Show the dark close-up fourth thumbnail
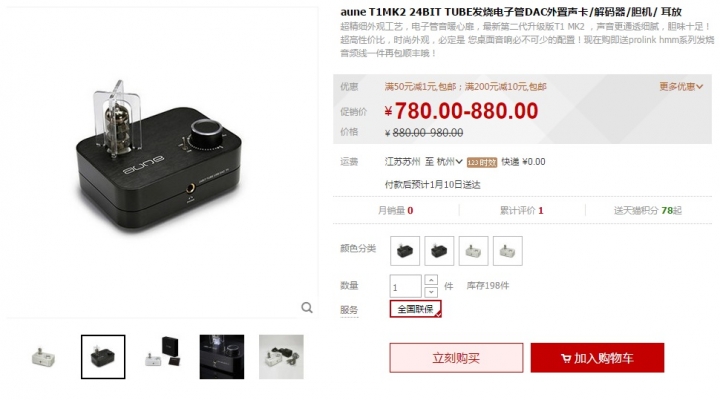The height and width of the screenshot is (400, 720). (222, 357)
